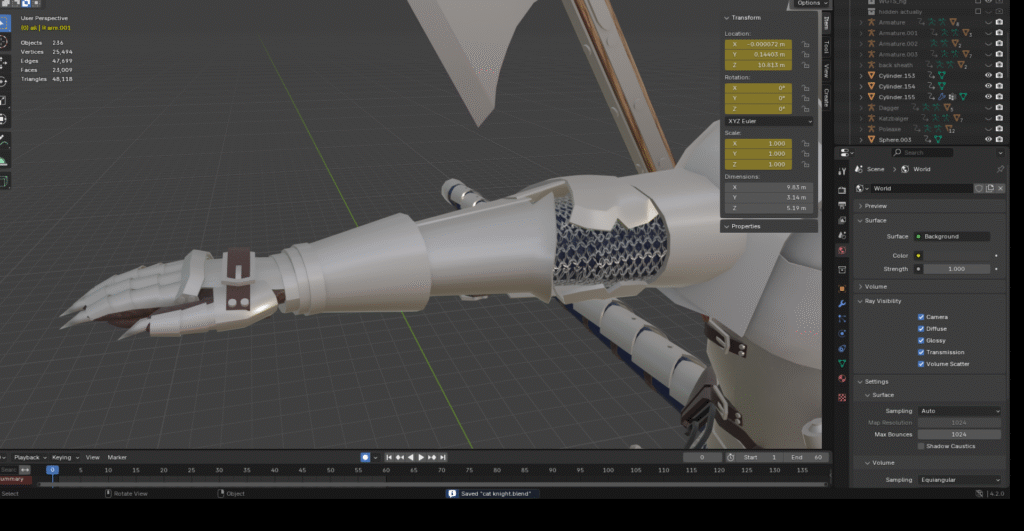
Task: Click the Max Bounces value field
Action: 958,434
